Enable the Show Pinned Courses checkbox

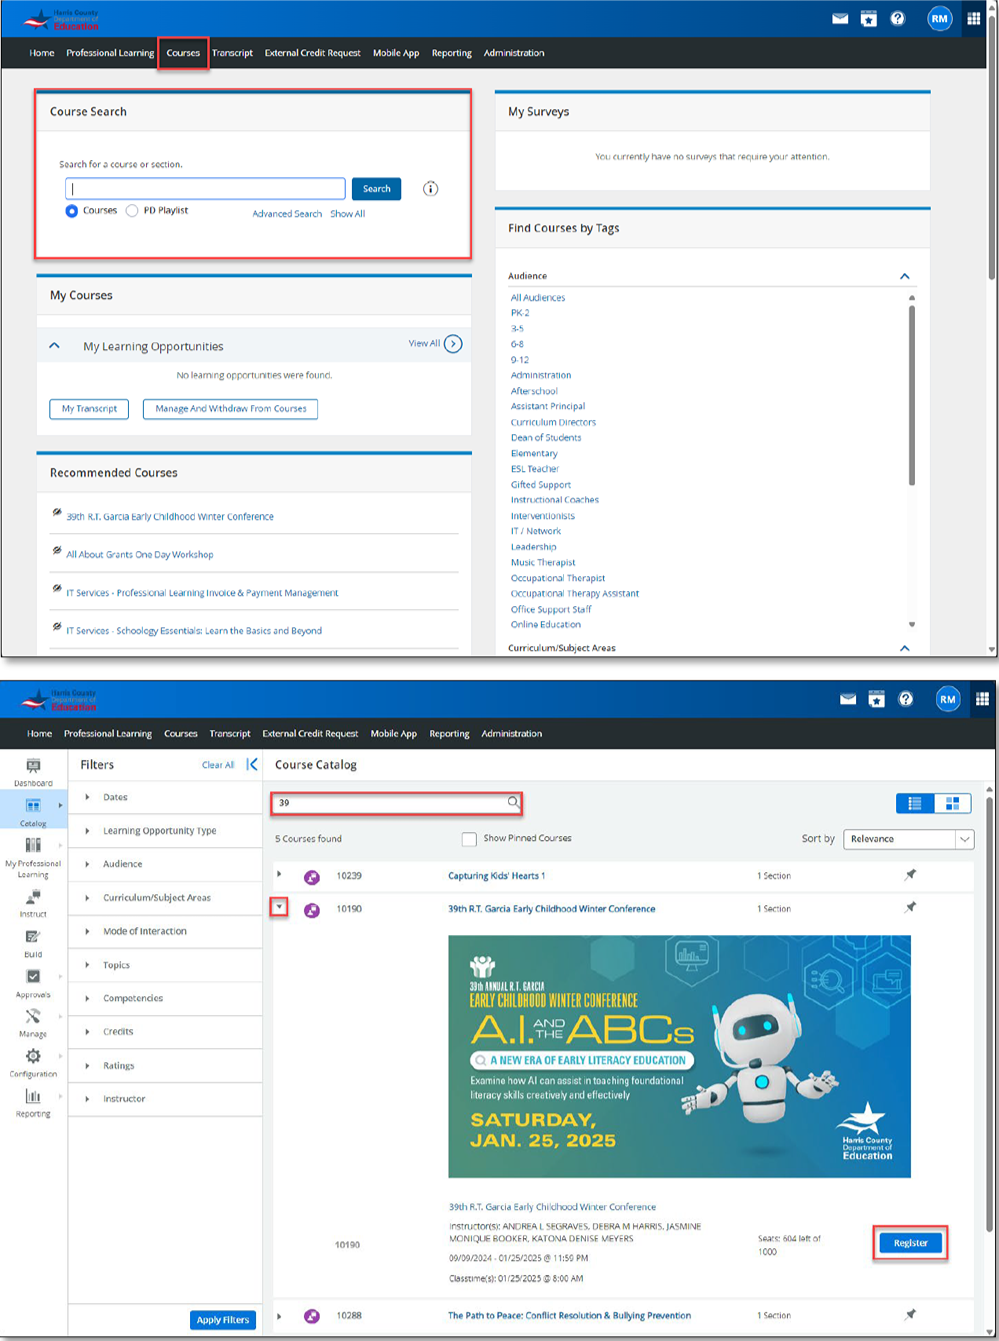(x=468, y=838)
